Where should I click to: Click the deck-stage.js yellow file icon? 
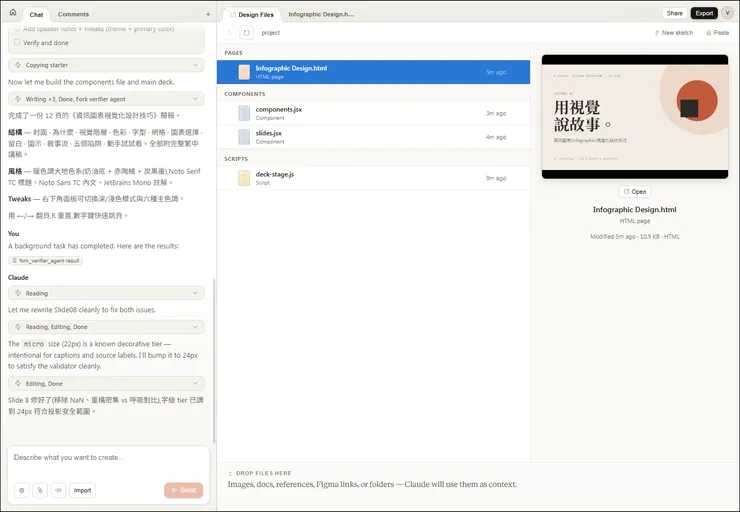tap(244, 178)
